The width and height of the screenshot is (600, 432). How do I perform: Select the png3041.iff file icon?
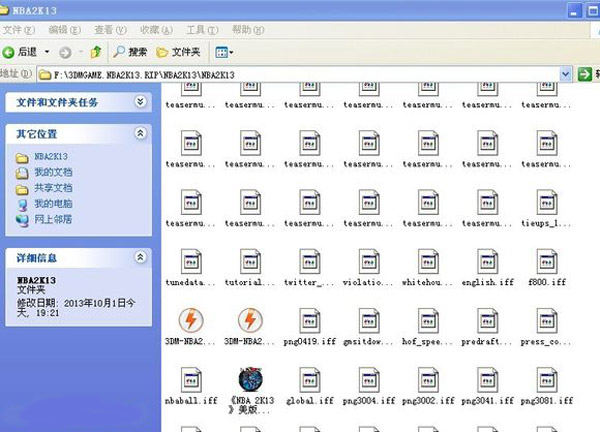pyautogui.click(x=488, y=380)
